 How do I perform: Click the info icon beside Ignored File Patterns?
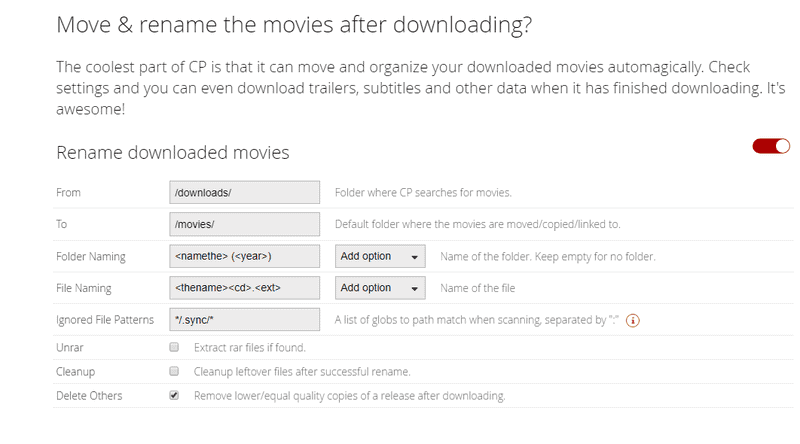pos(632,321)
